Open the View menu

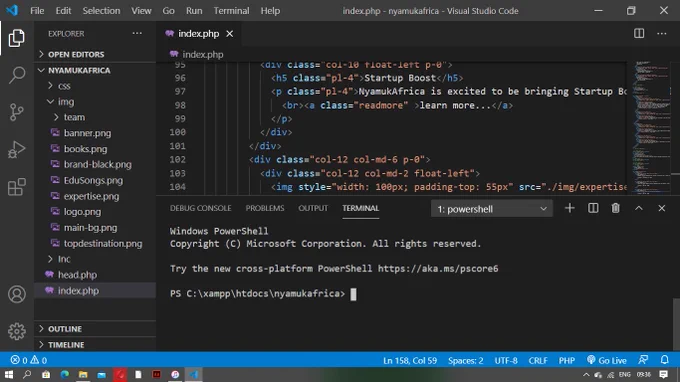(x=141, y=11)
